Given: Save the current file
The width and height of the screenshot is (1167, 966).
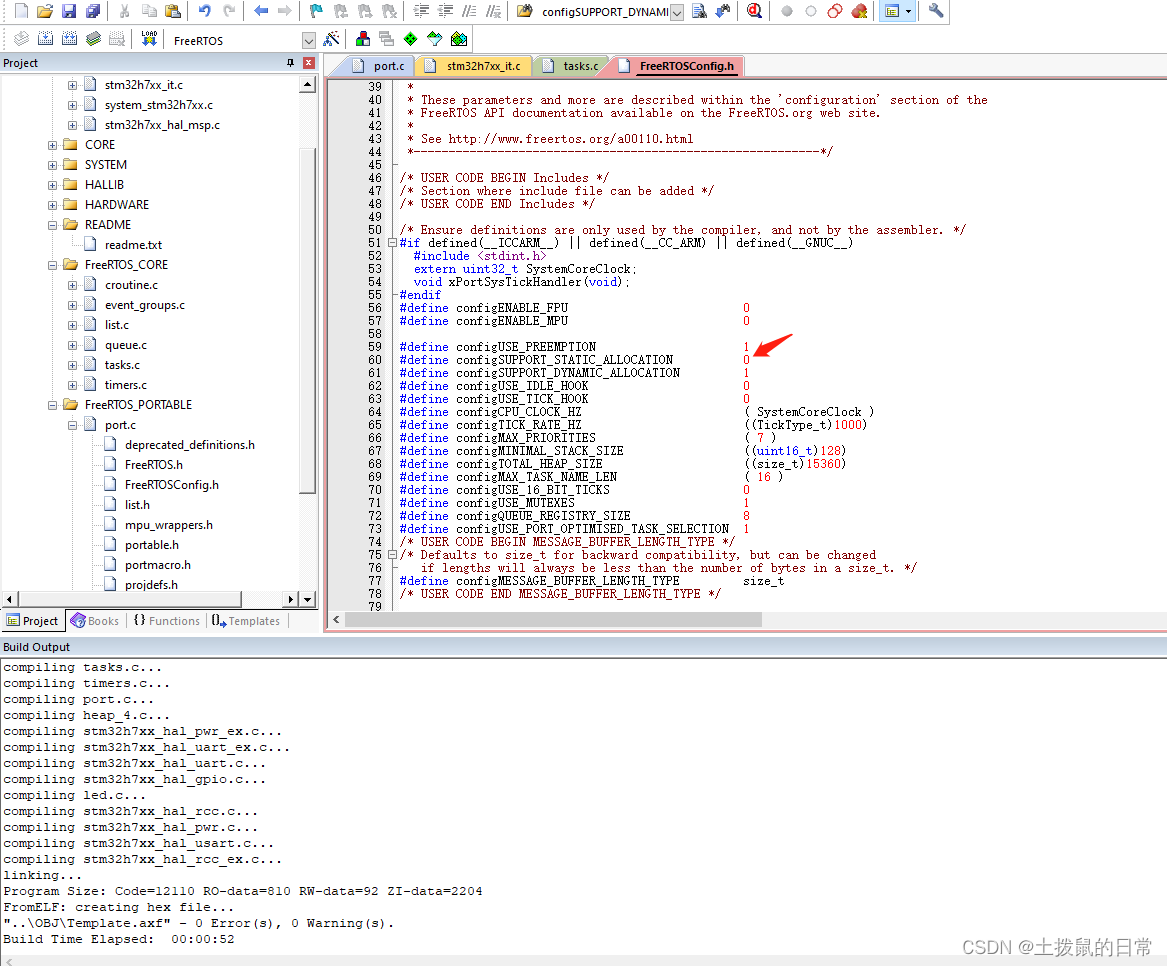Looking at the screenshot, I should point(68,11).
